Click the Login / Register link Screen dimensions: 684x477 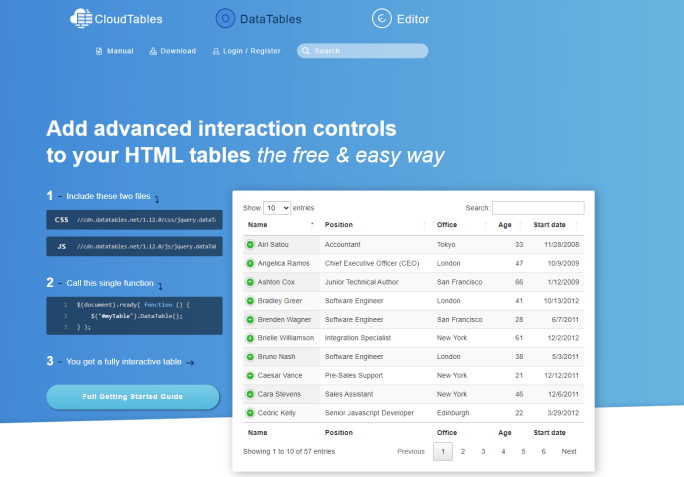tap(246, 51)
